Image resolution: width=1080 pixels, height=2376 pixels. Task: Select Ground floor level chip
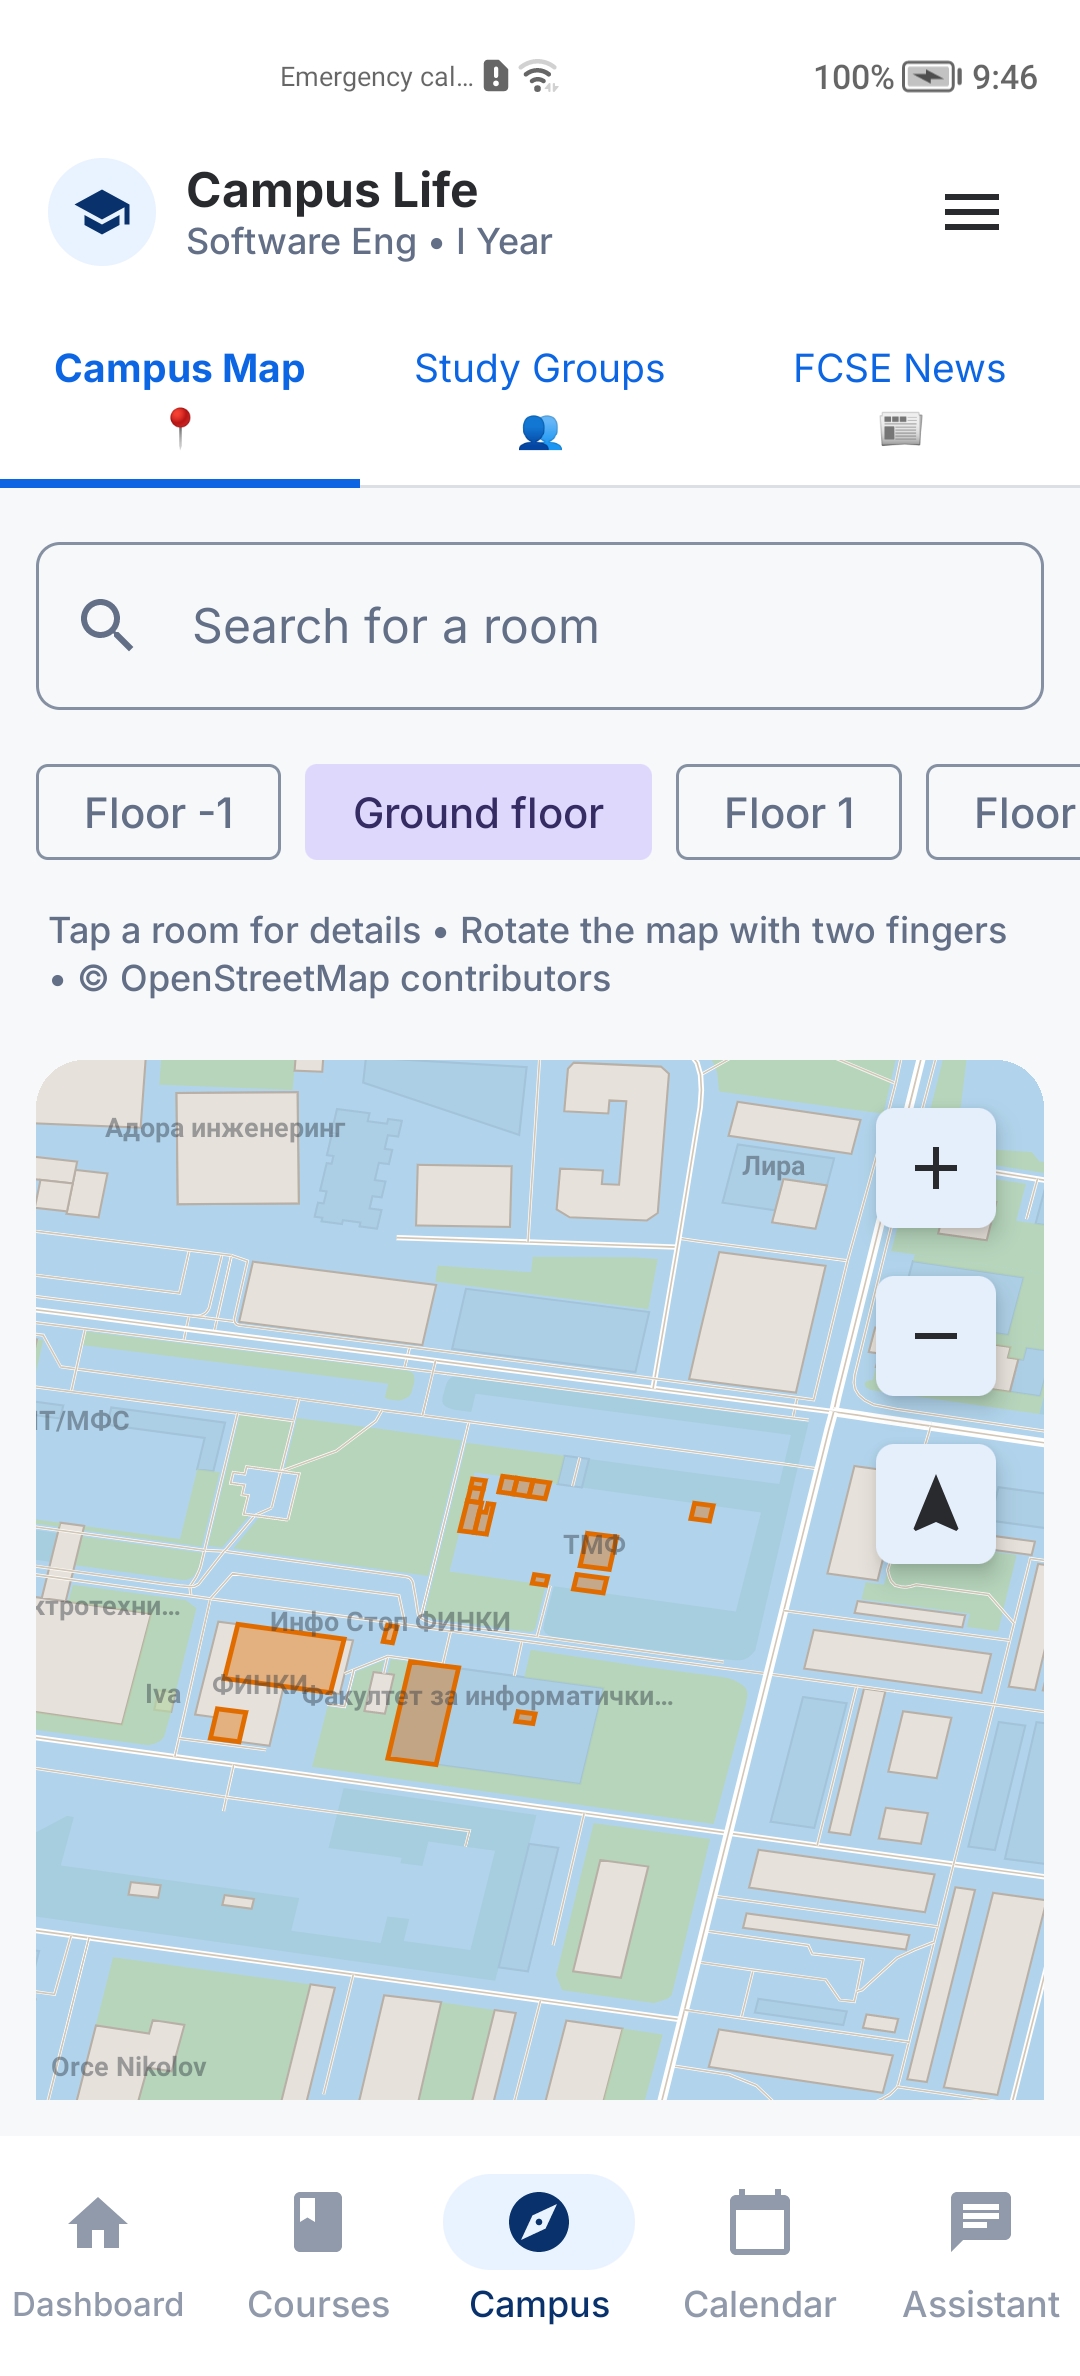coord(478,812)
